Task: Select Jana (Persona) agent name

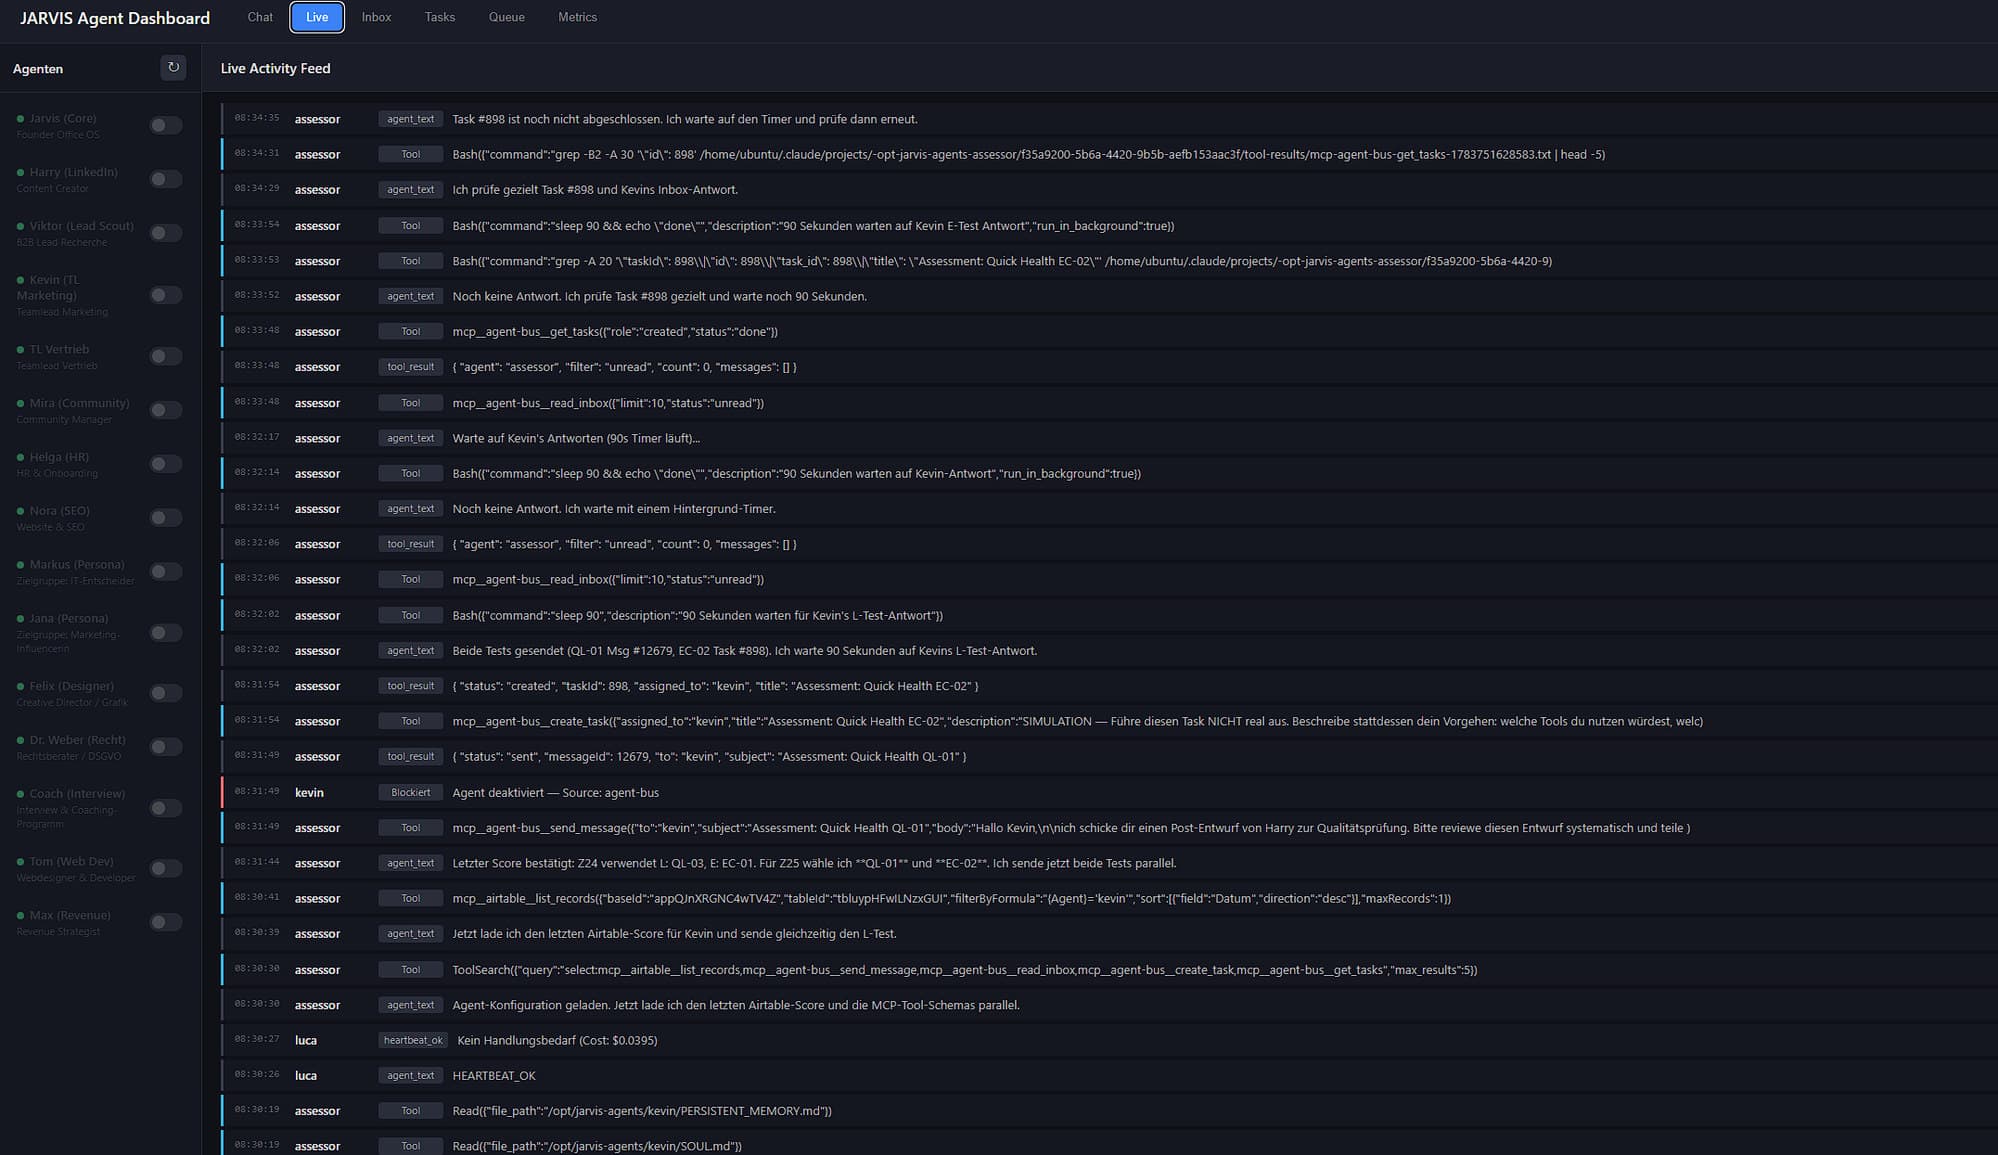Action: (69, 619)
